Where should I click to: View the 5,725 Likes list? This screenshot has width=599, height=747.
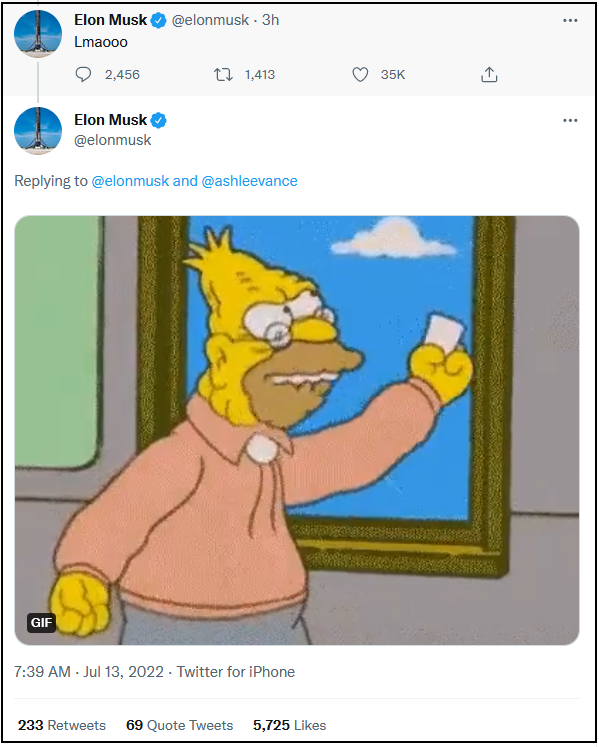(290, 725)
